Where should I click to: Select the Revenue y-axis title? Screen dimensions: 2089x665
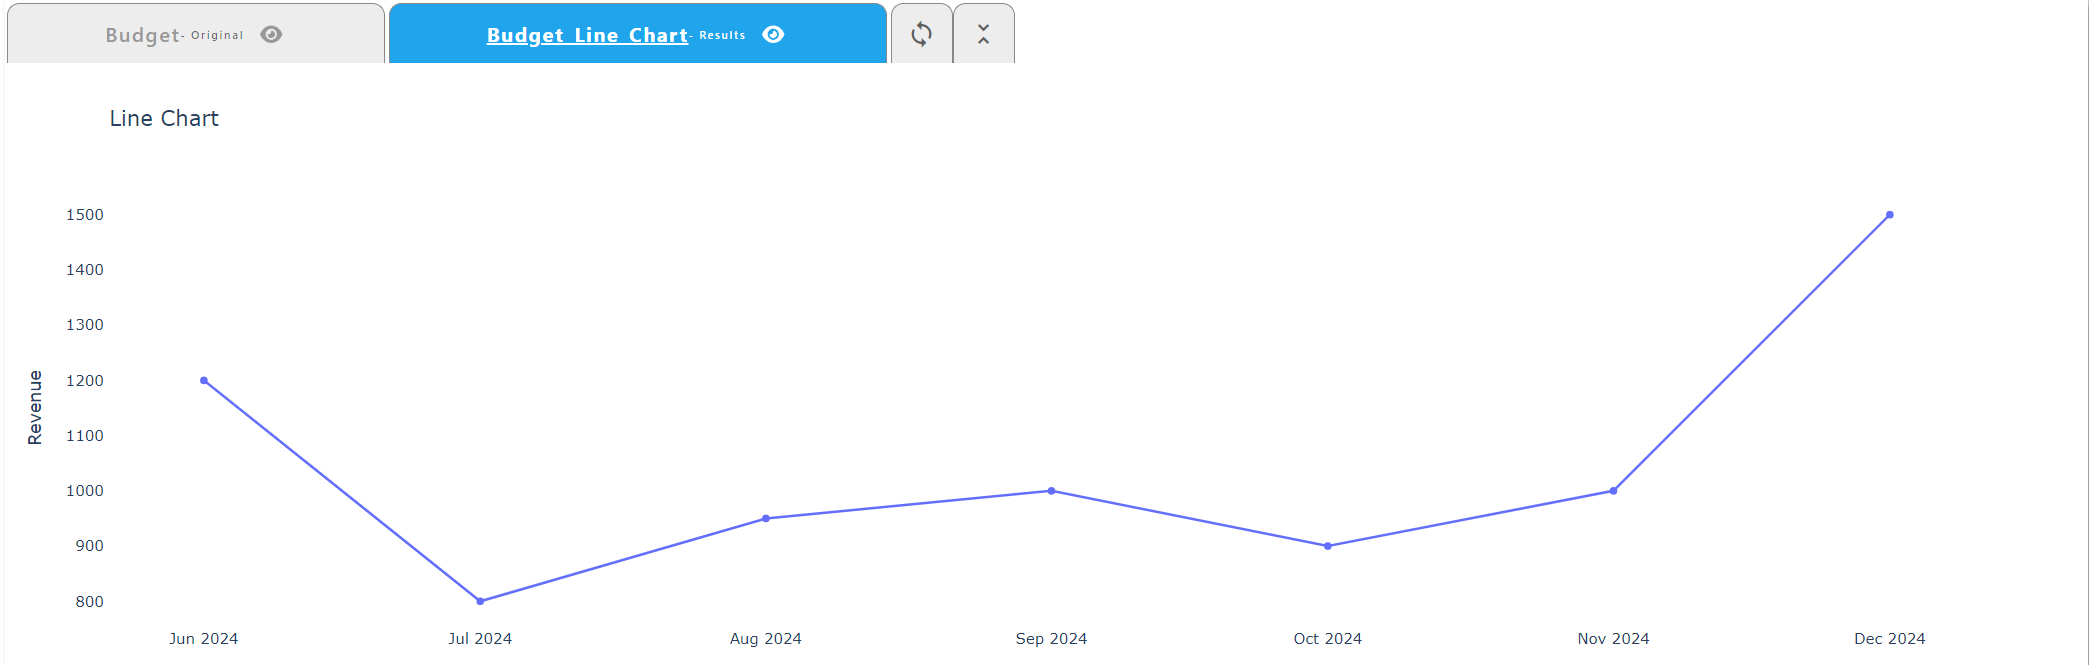tap(35, 407)
